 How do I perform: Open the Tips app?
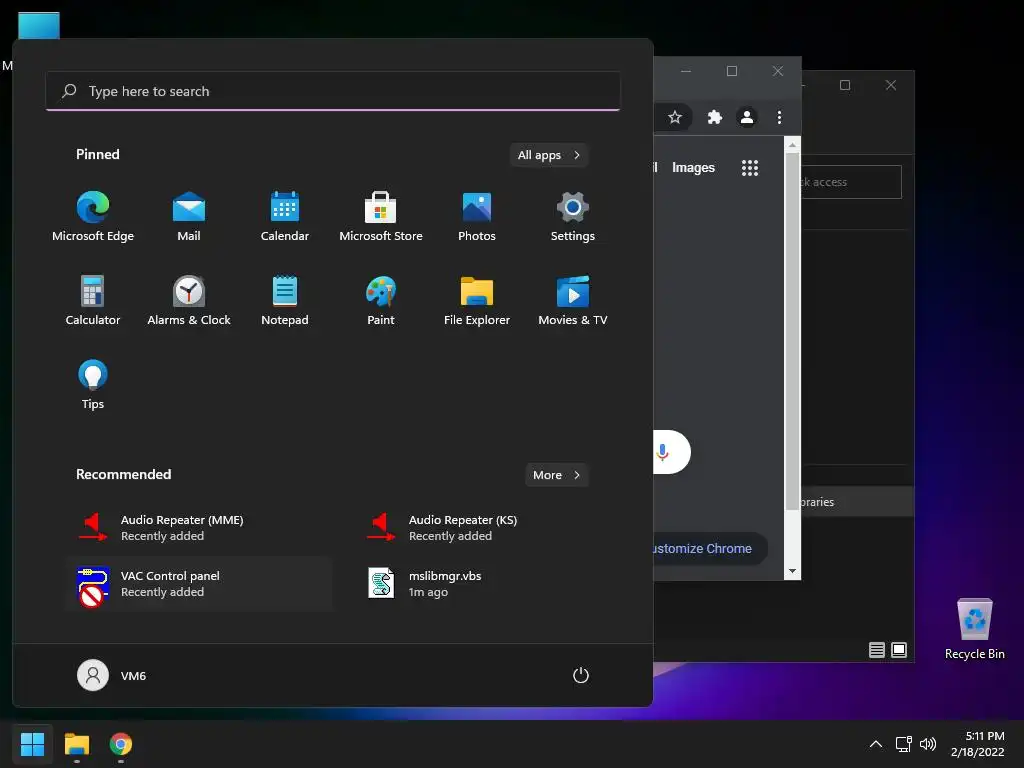click(x=93, y=385)
